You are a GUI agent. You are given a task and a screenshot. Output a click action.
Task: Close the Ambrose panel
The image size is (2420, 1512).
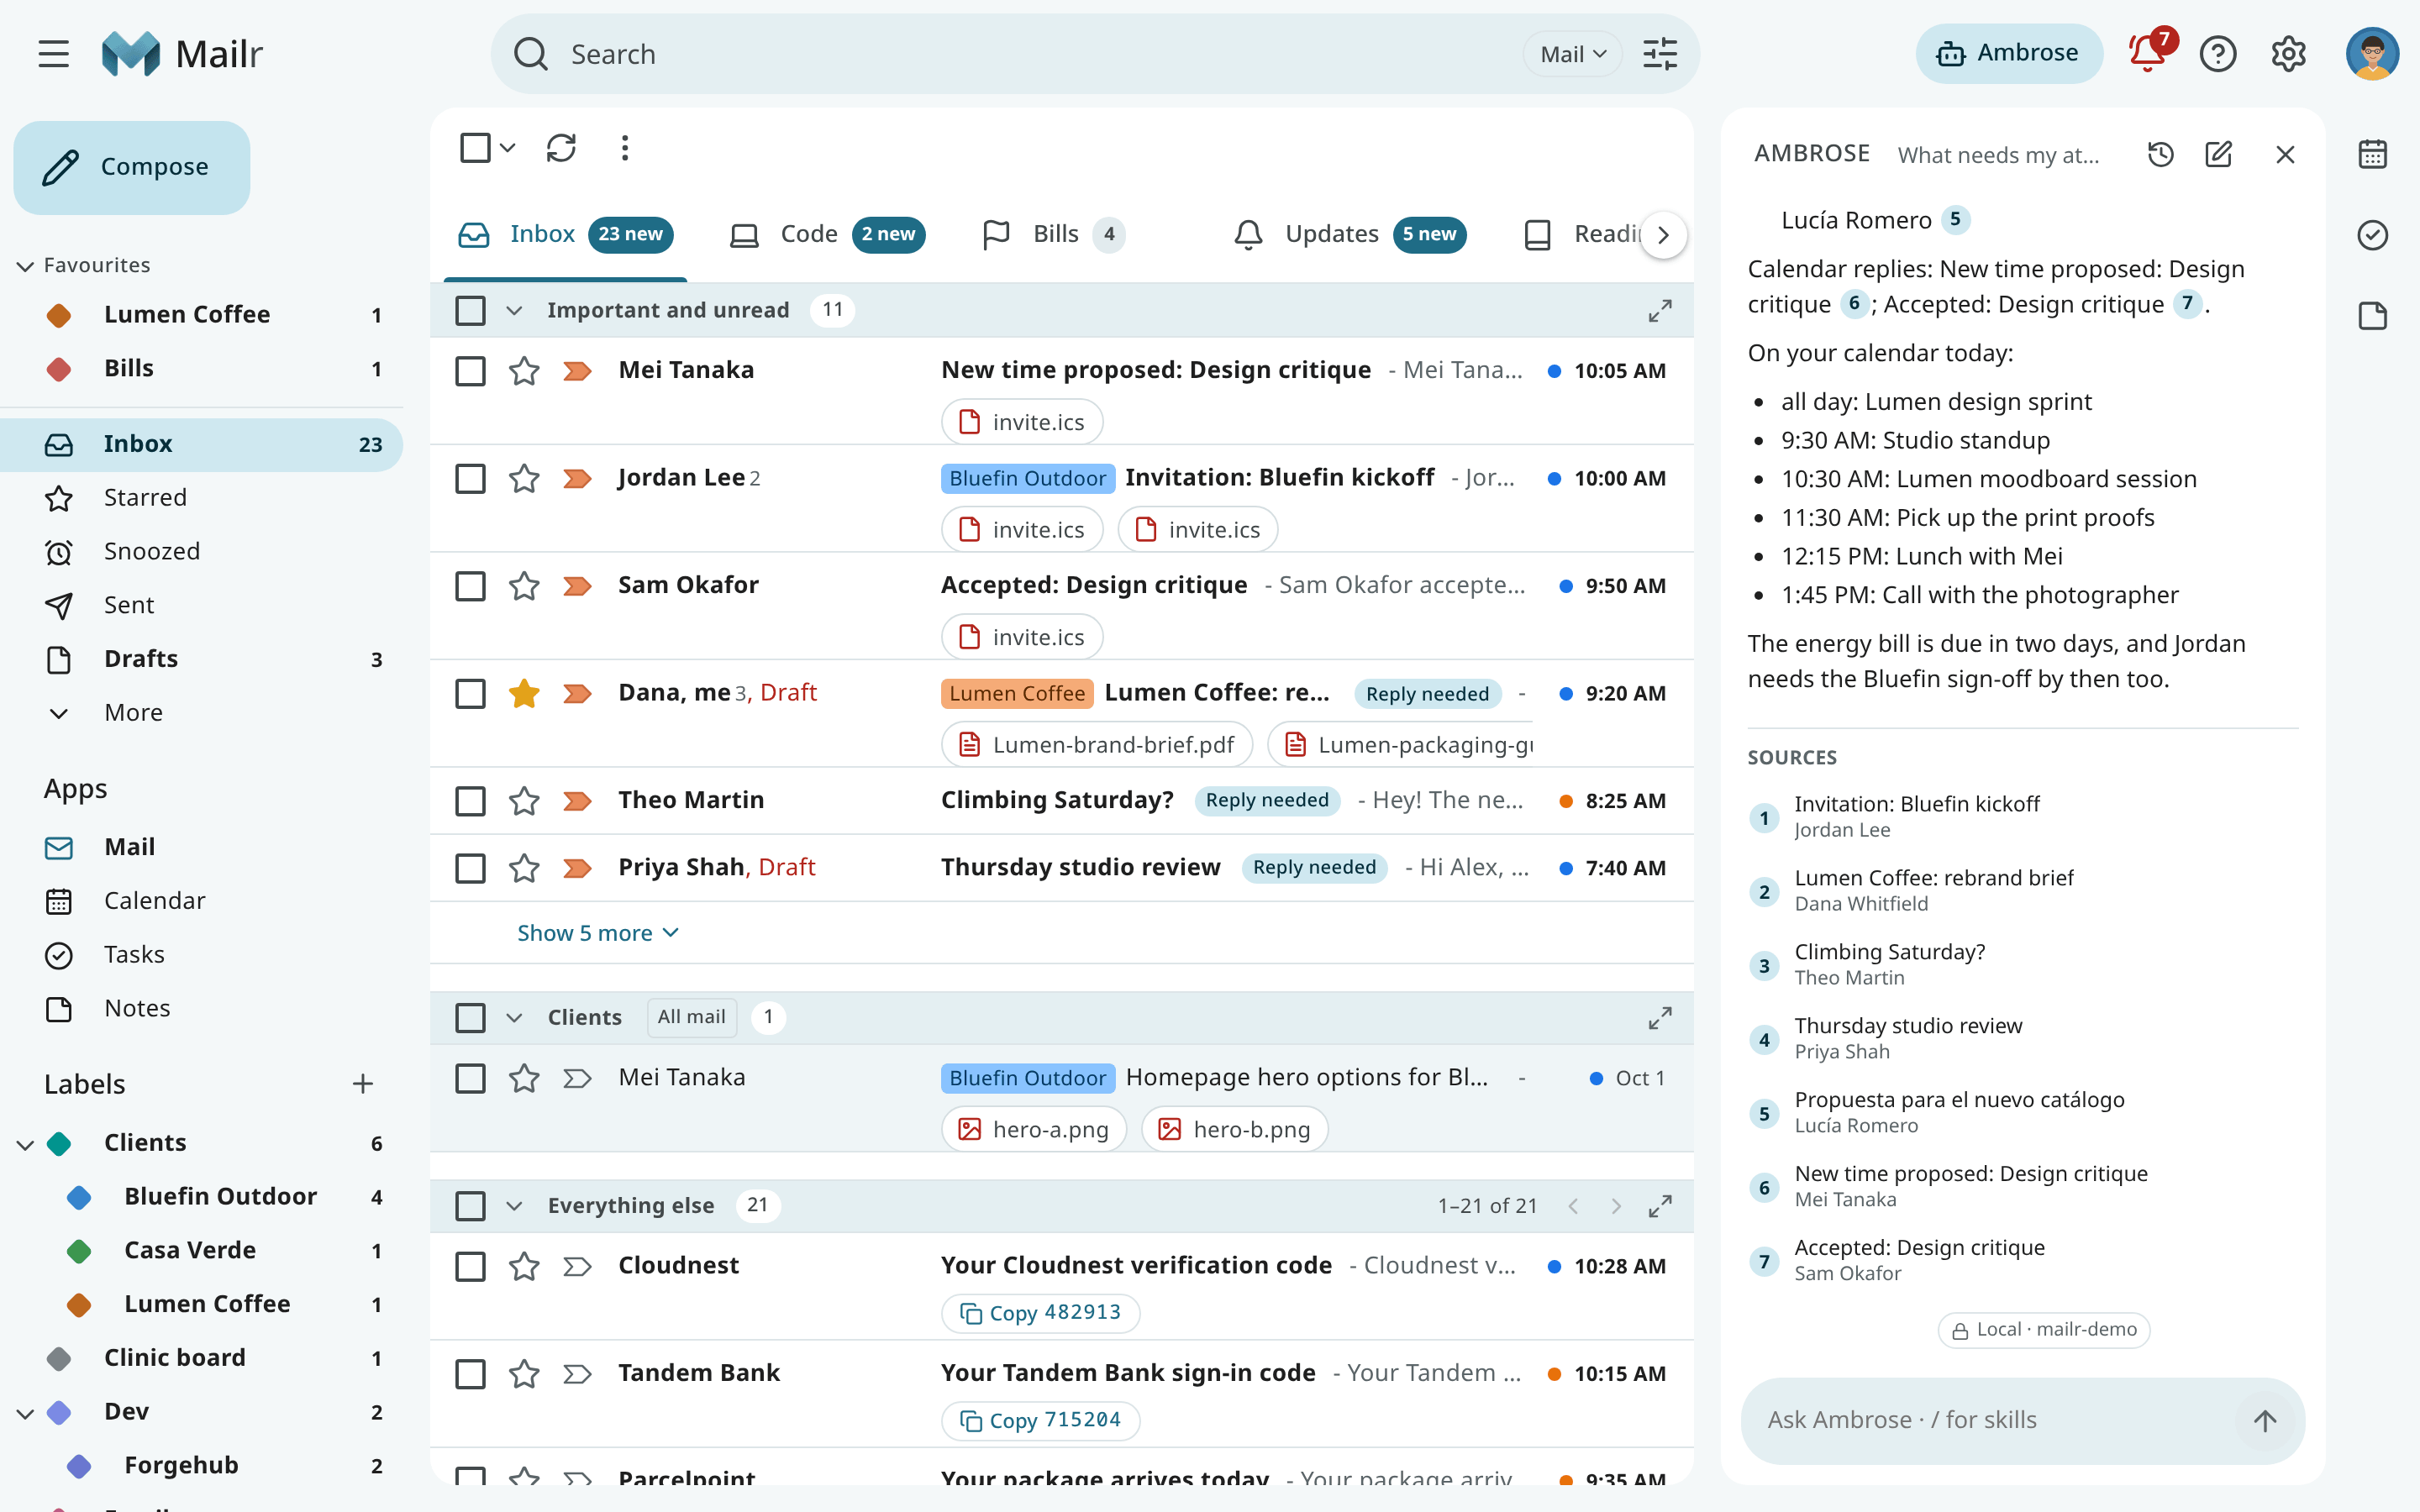tap(2285, 154)
